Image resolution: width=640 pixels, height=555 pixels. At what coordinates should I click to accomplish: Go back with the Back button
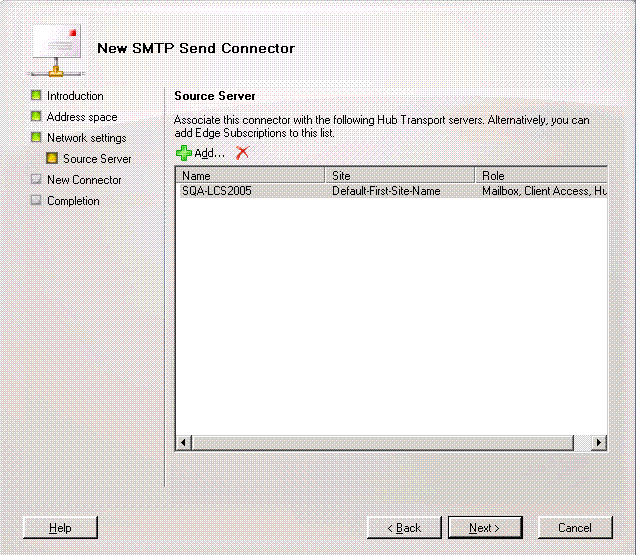click(404, 528)
